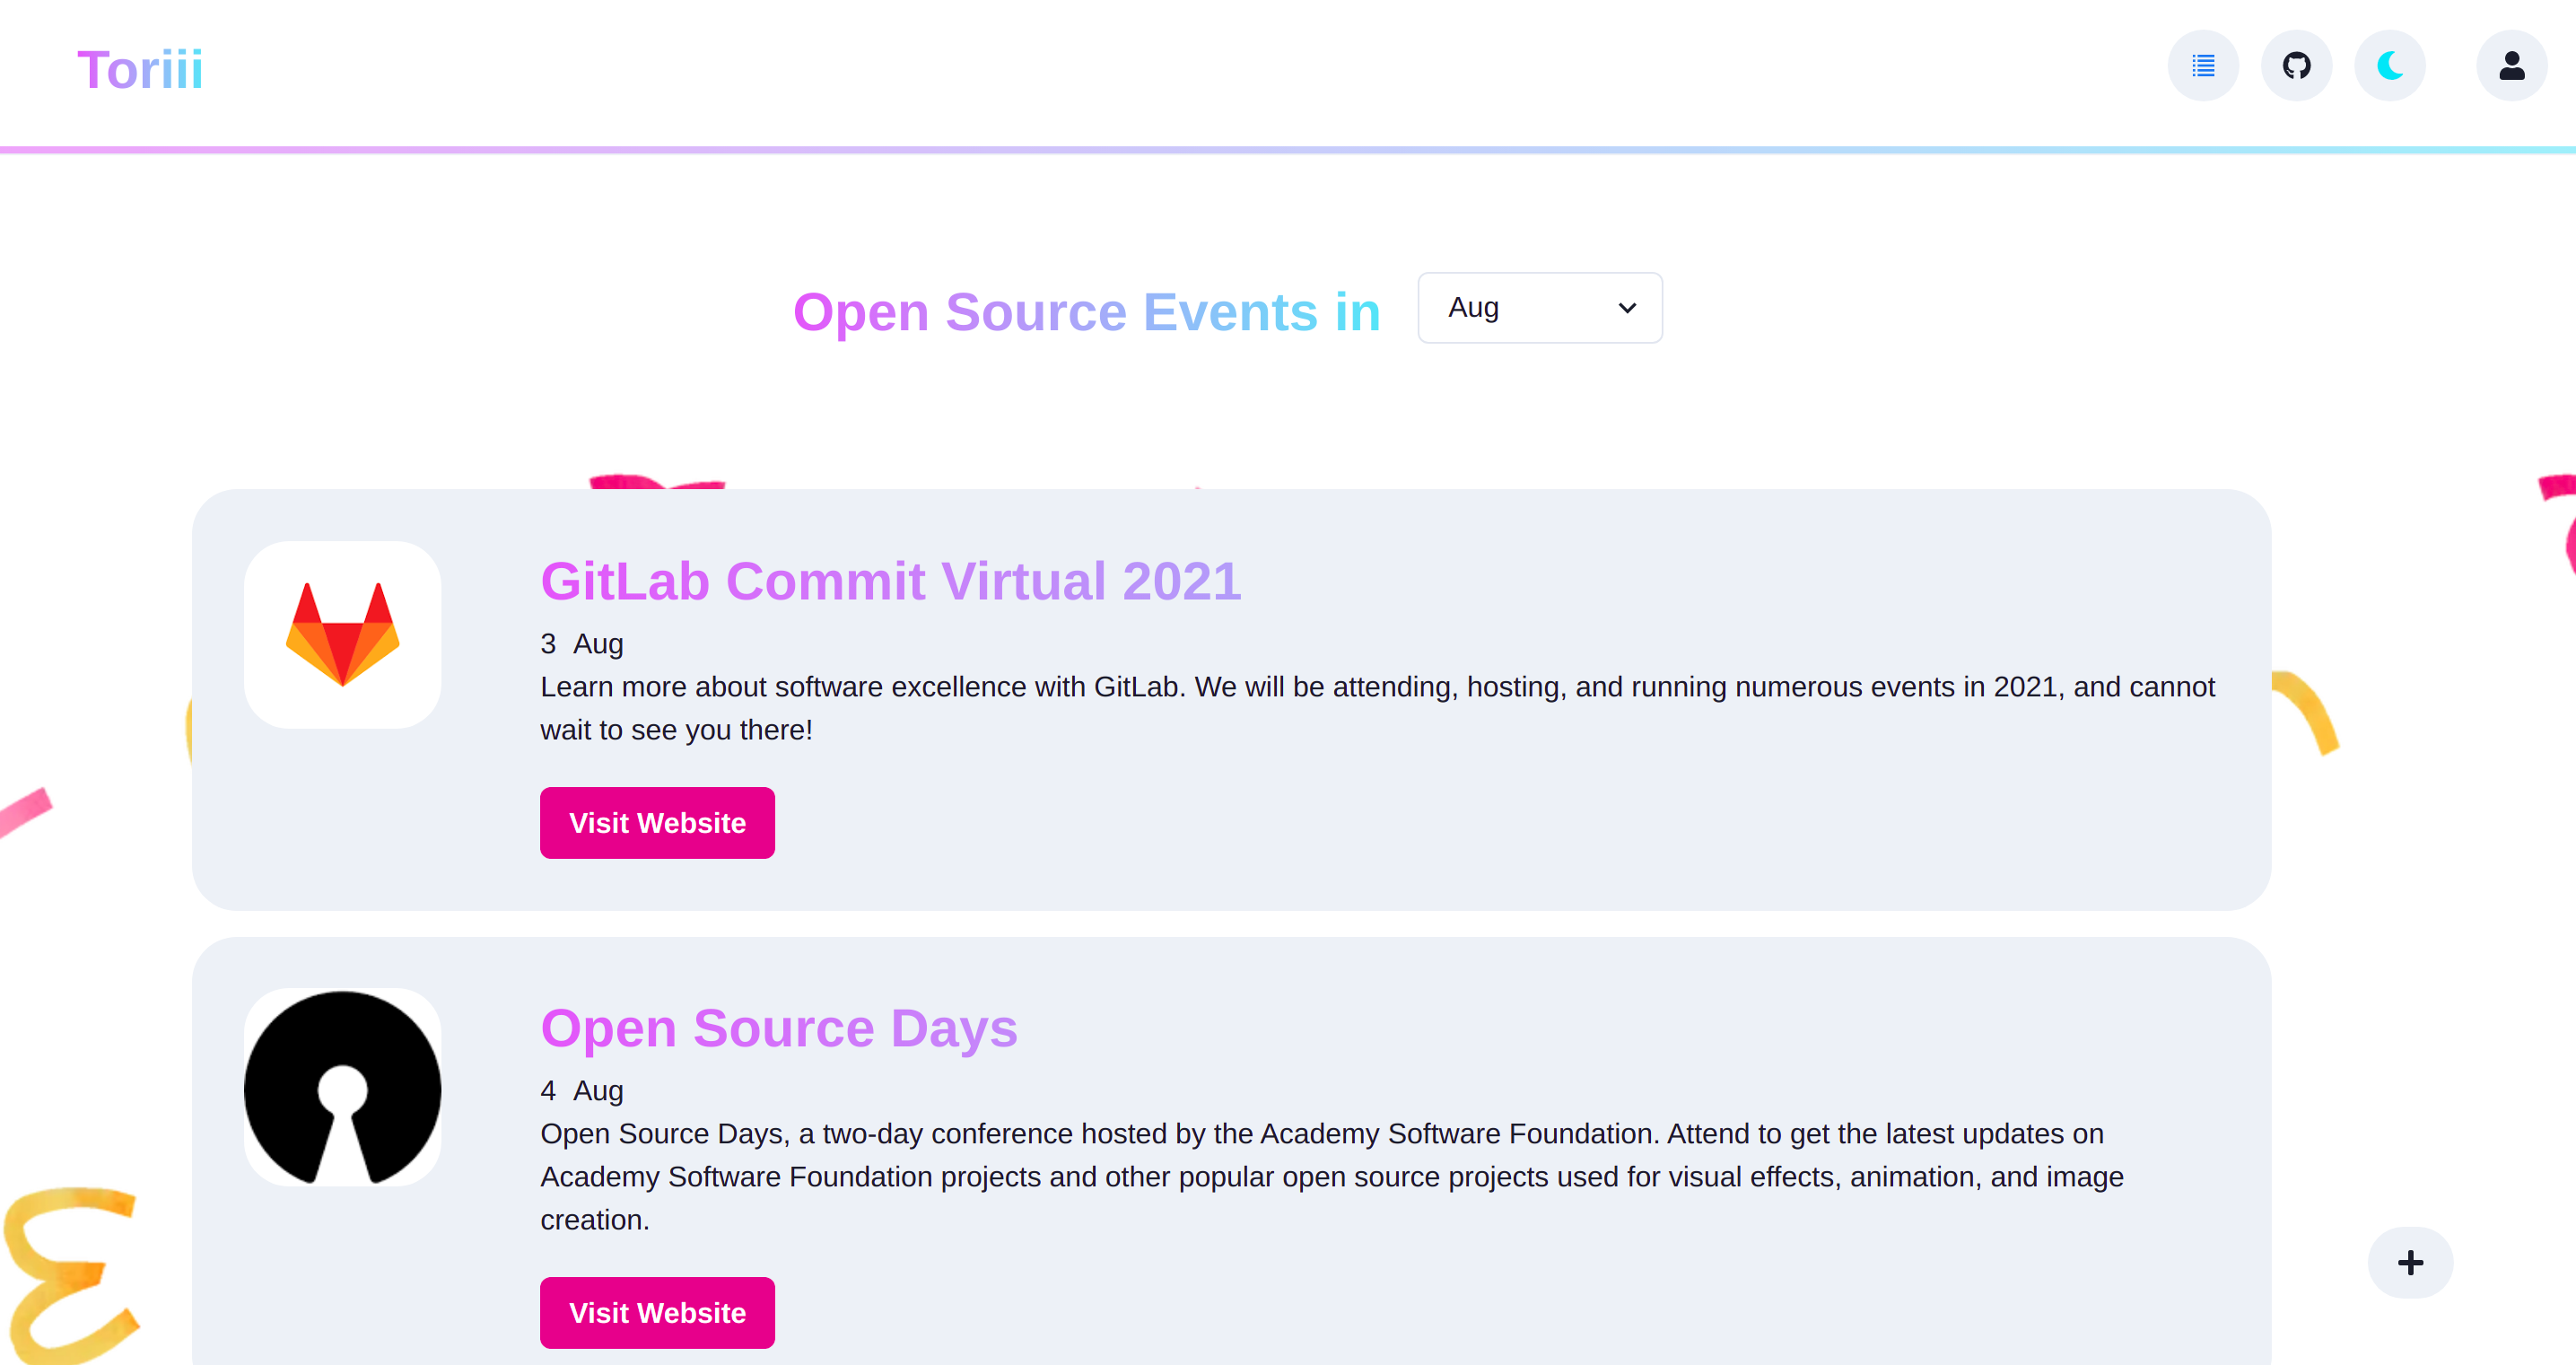Open the GitHub repository icon
The height and width of the screenshot is (1365, 2576).
pos(2296,66)
